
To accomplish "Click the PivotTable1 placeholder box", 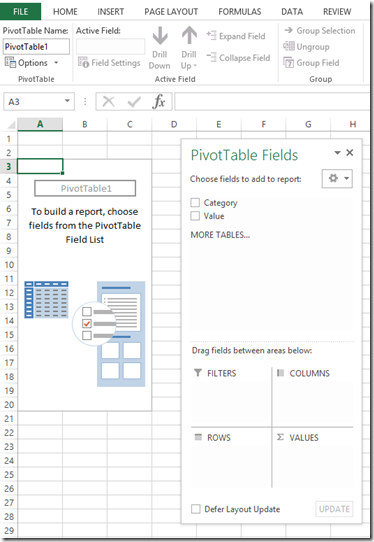I will pos(85,188).
